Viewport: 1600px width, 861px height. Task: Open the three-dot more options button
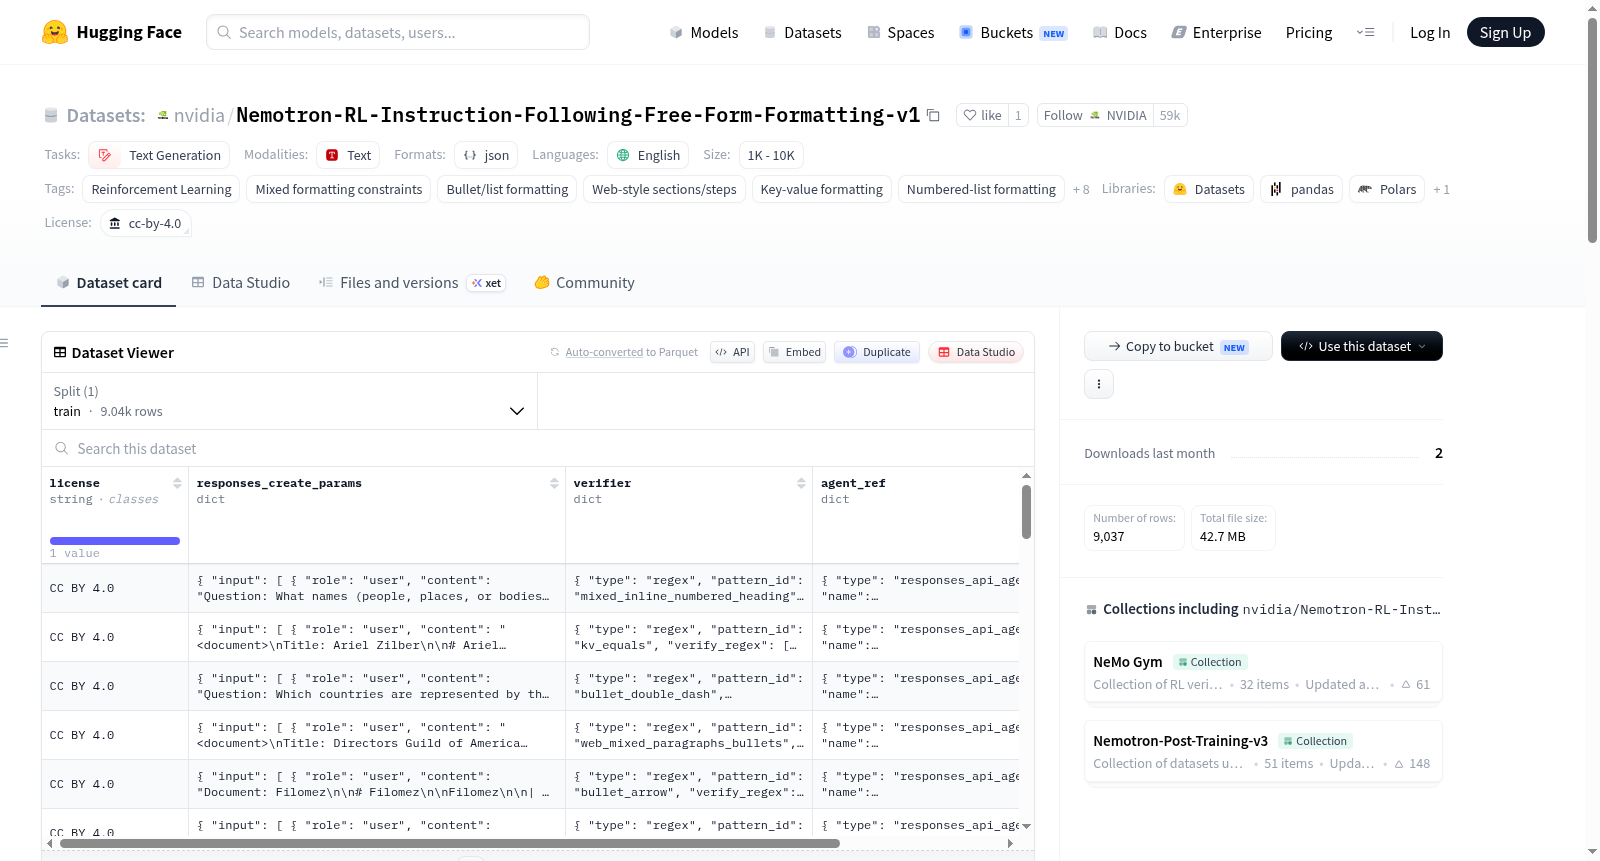tap(1099, 384)
